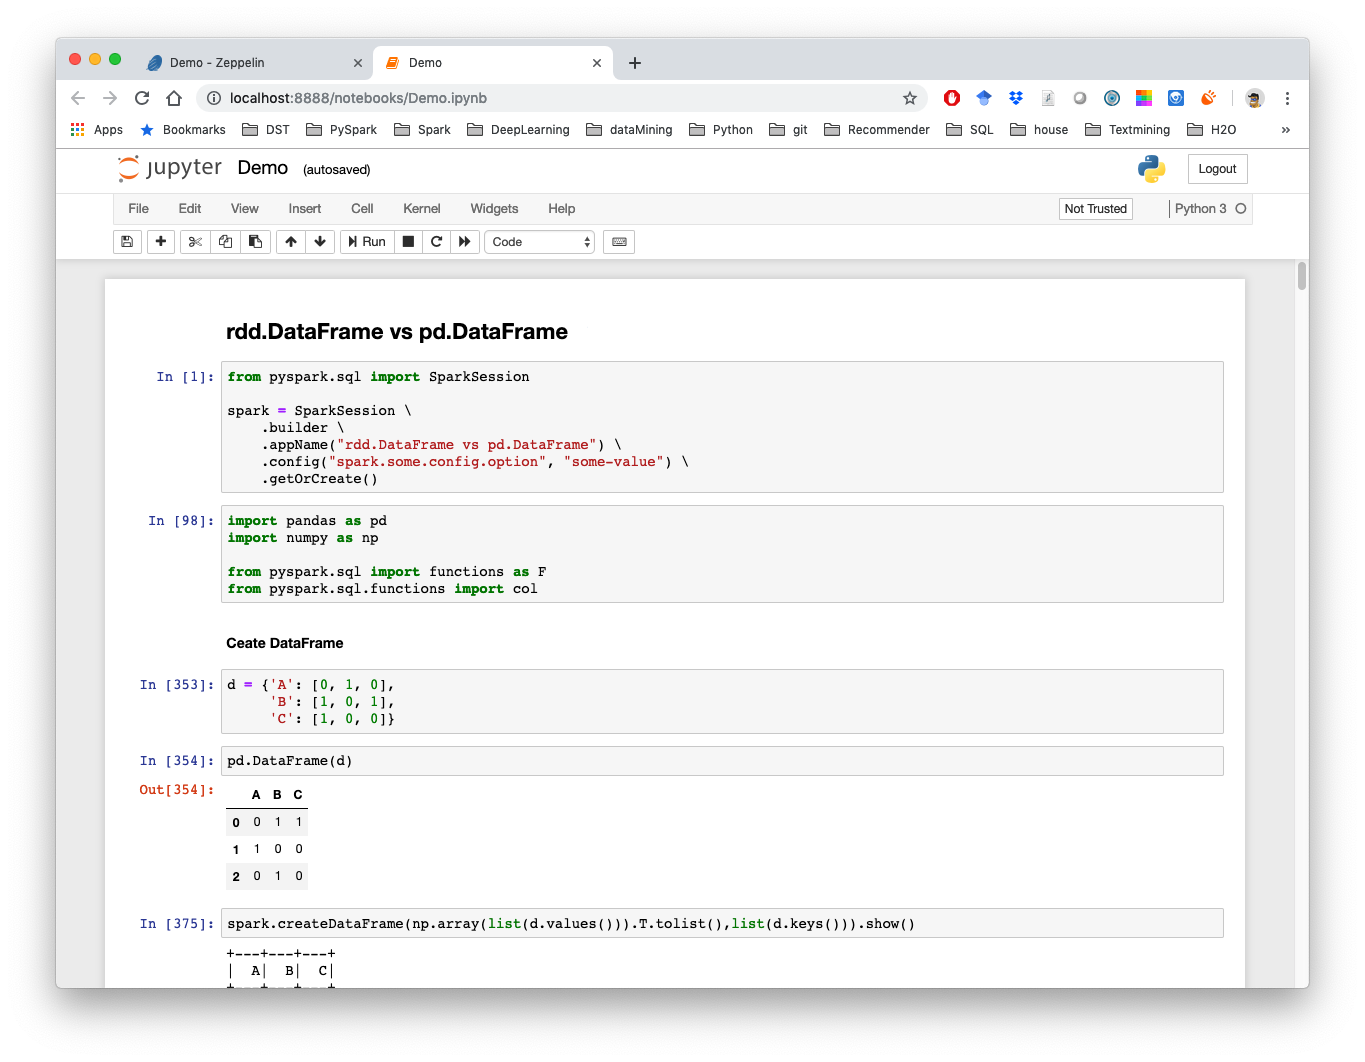
Task: Select the spark.createDataFrame code cell
Action: [722, 923]
